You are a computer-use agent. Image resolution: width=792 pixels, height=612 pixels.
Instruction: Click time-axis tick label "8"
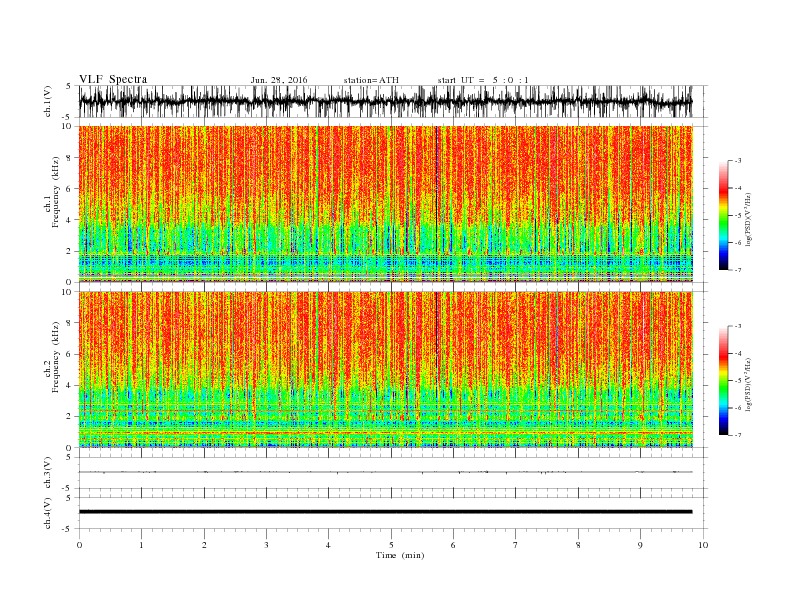click(x=578, y=545)
